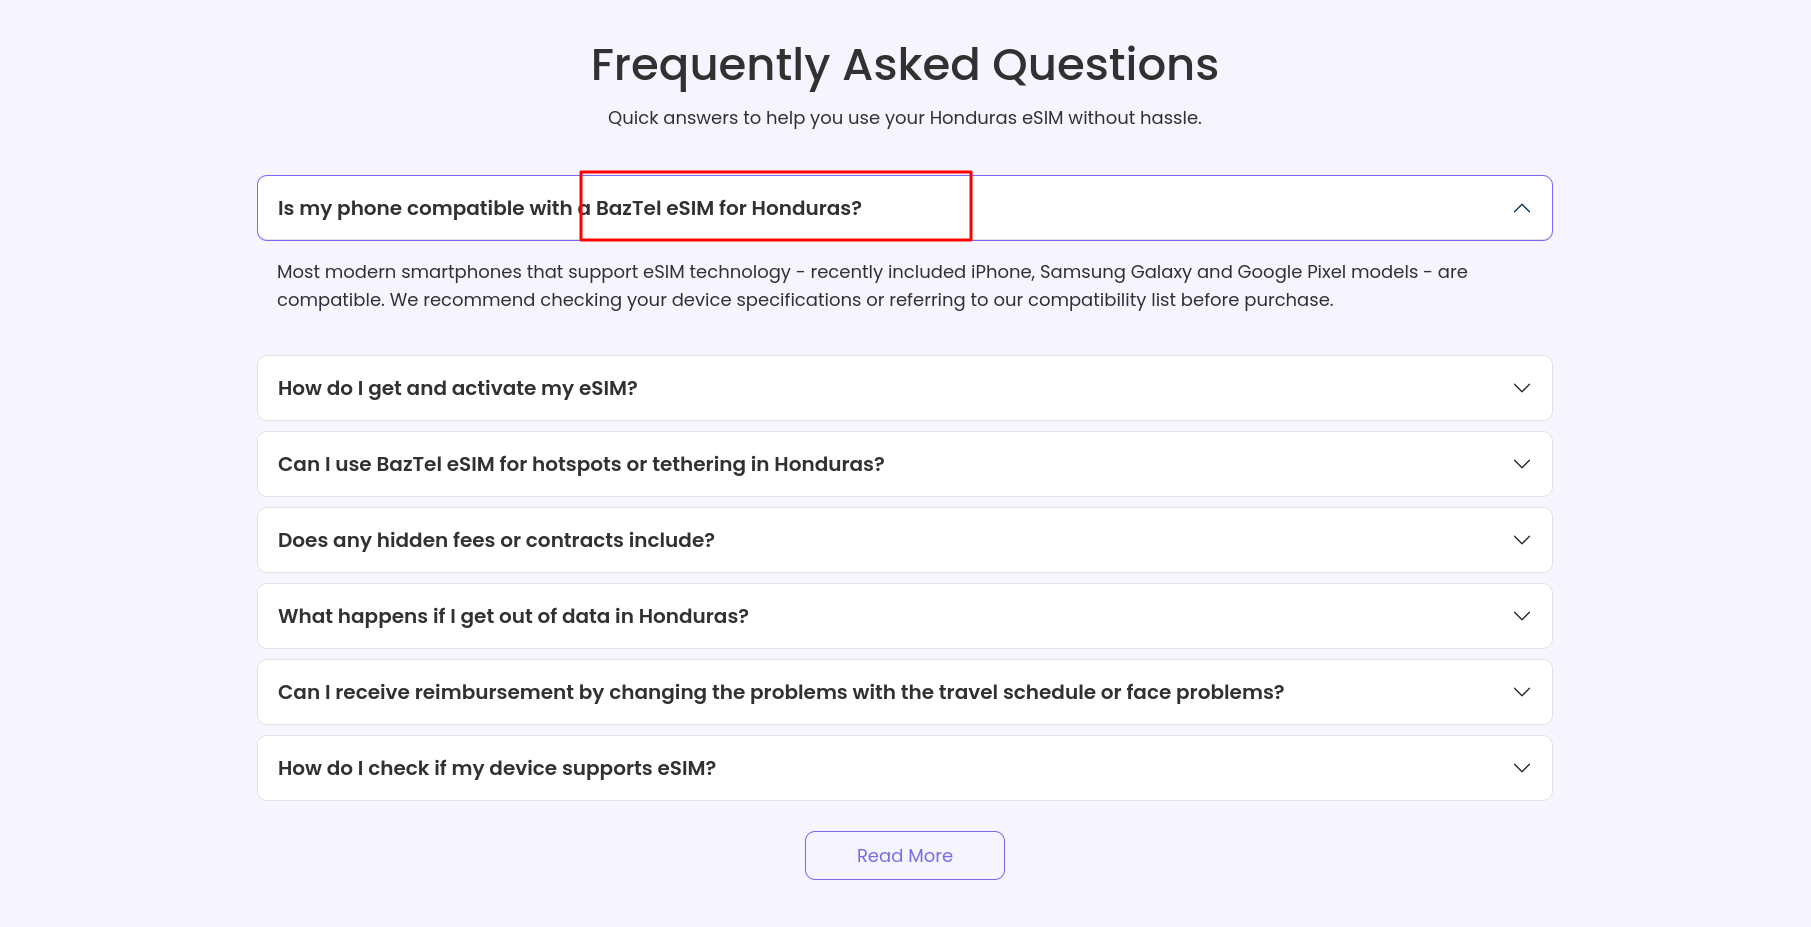Click the down arrow on the hidden fees question
Image resolution: width=1811 pixels, height=927 pixels.
click(x=1521, y=540)
